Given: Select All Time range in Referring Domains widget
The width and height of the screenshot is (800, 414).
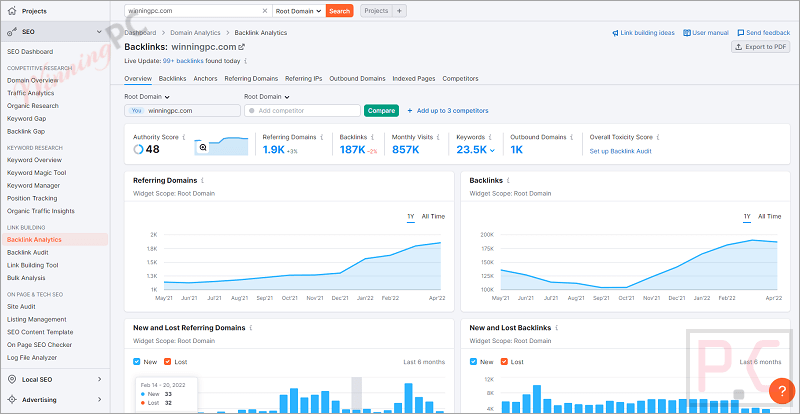Looking at the screenshot, I should coord(433,216).
